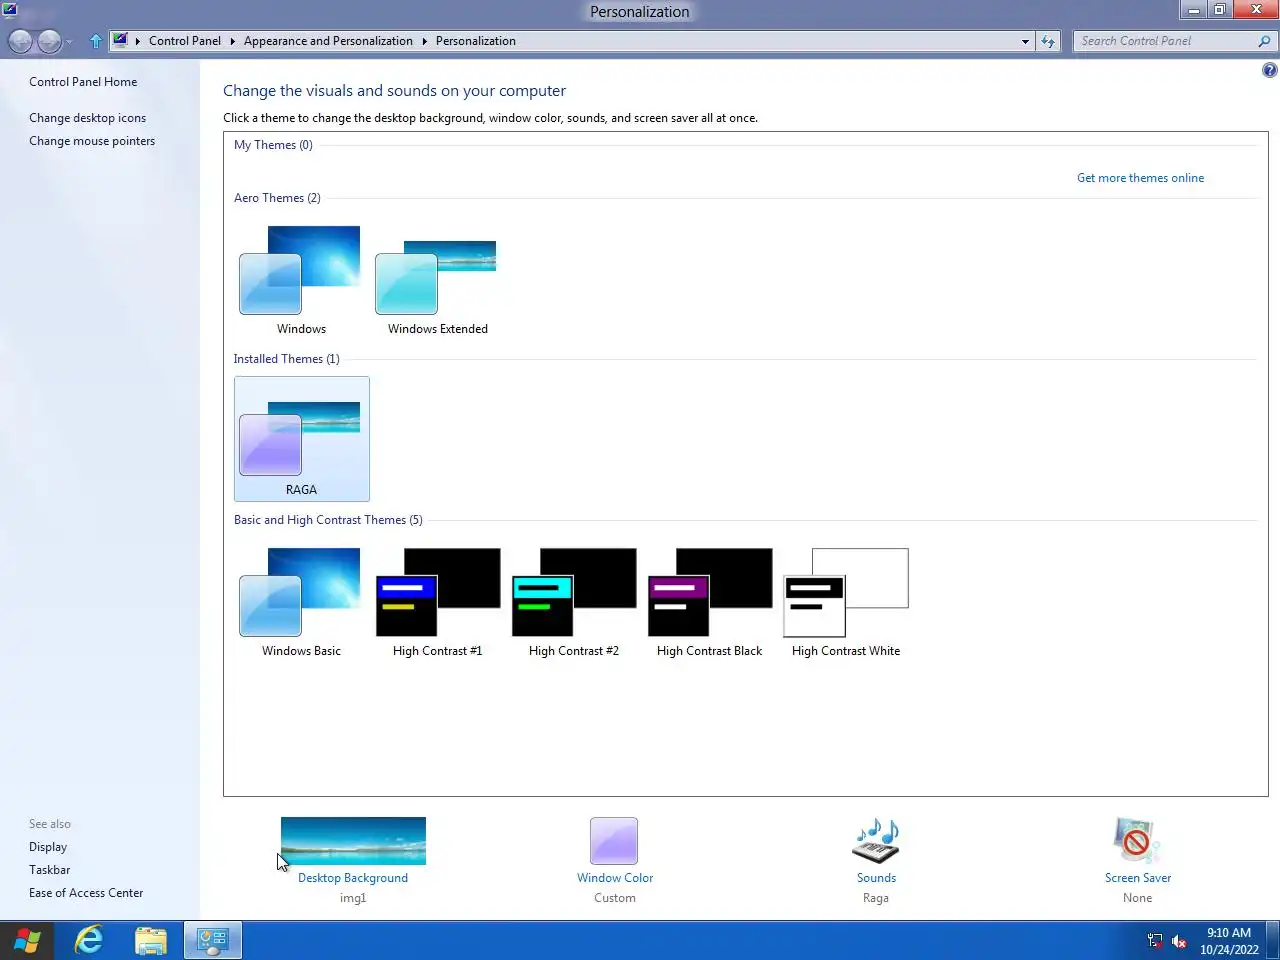The width and height of the screenshot is (1280, 960).
Task: Click the img1 label under Desktop Background
Action: [353, 898]
